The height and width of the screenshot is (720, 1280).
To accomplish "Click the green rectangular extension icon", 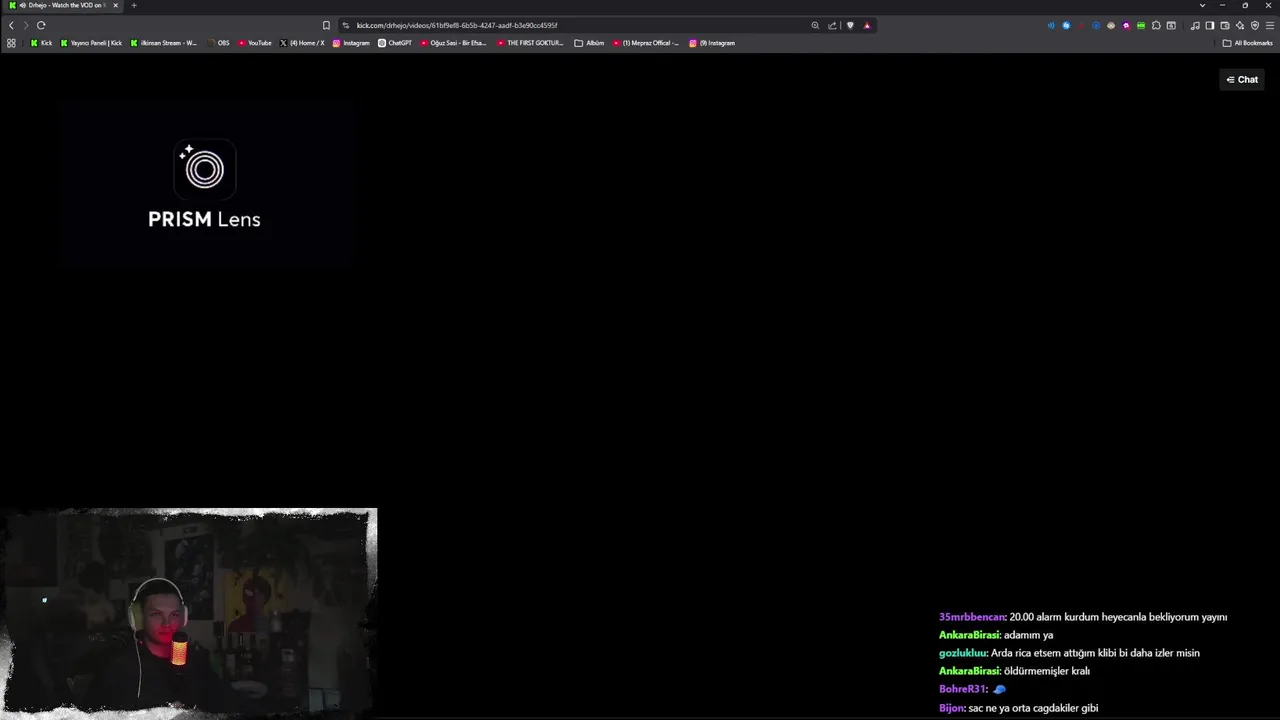I will (1141, 25).
